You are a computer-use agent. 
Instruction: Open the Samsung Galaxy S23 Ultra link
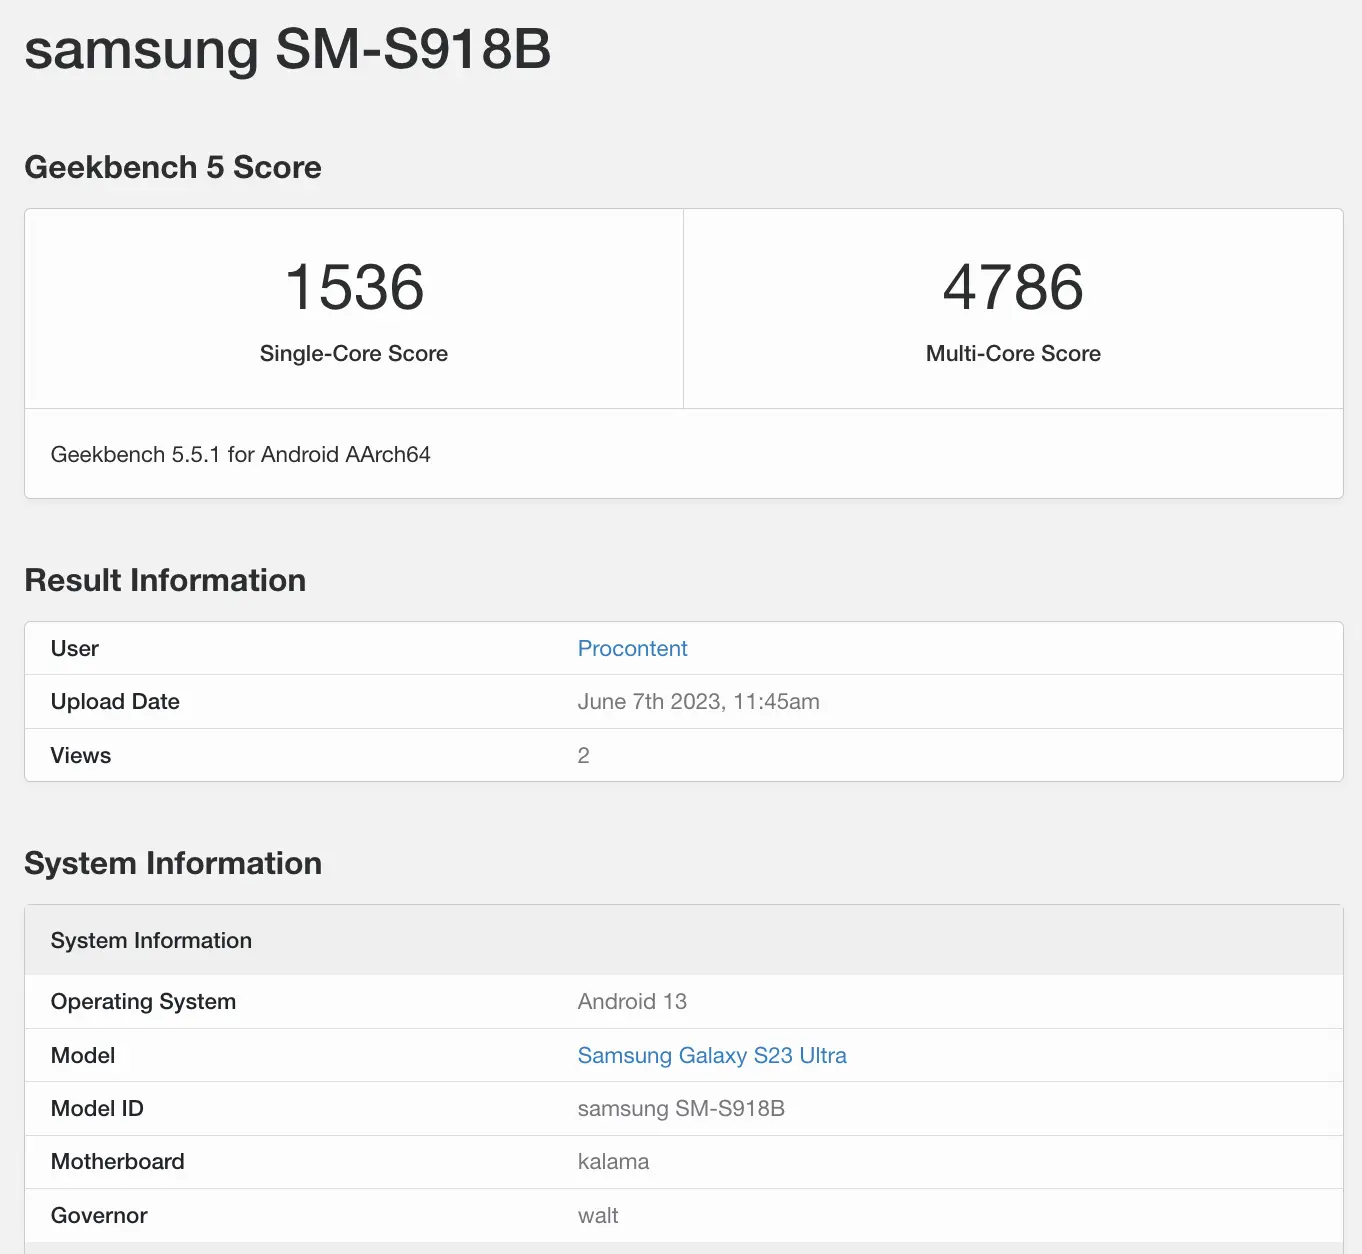(x=712, y=1055)
